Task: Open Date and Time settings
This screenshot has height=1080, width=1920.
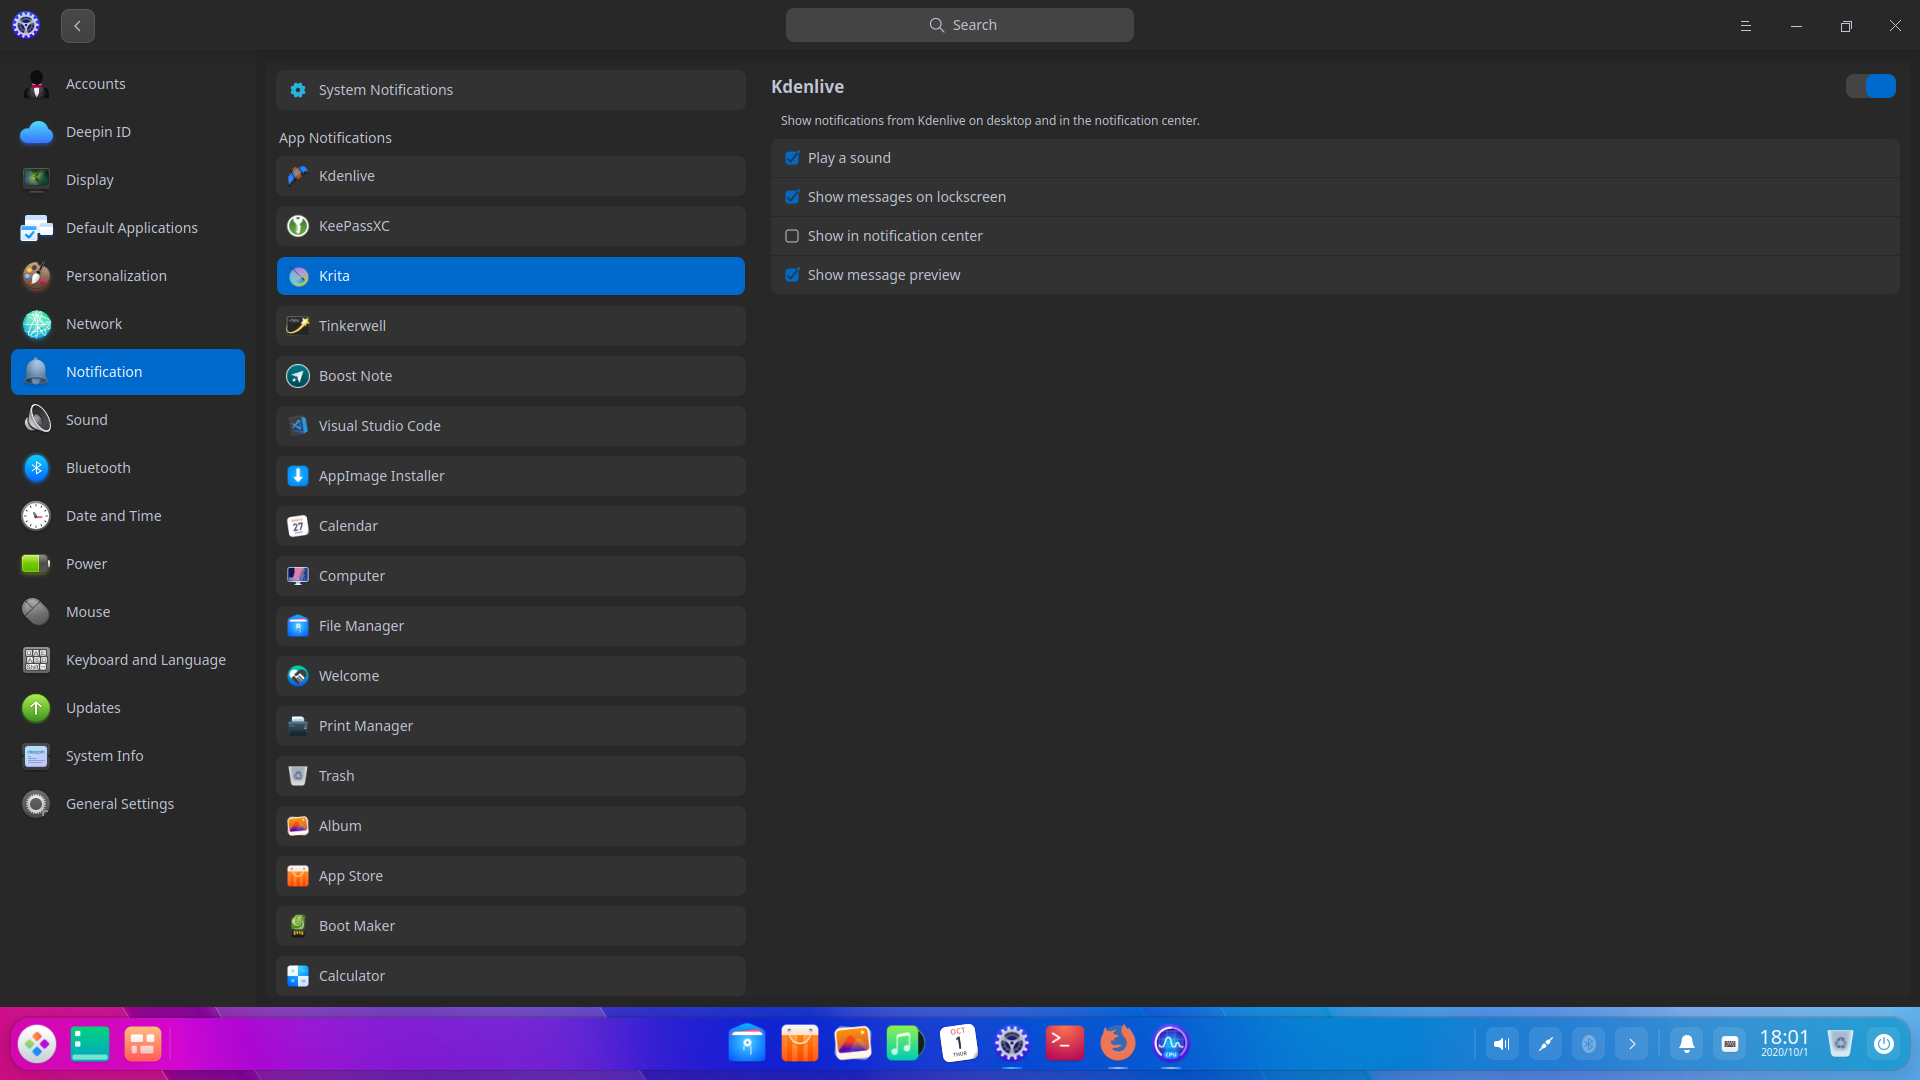Action: coord(113,515)
